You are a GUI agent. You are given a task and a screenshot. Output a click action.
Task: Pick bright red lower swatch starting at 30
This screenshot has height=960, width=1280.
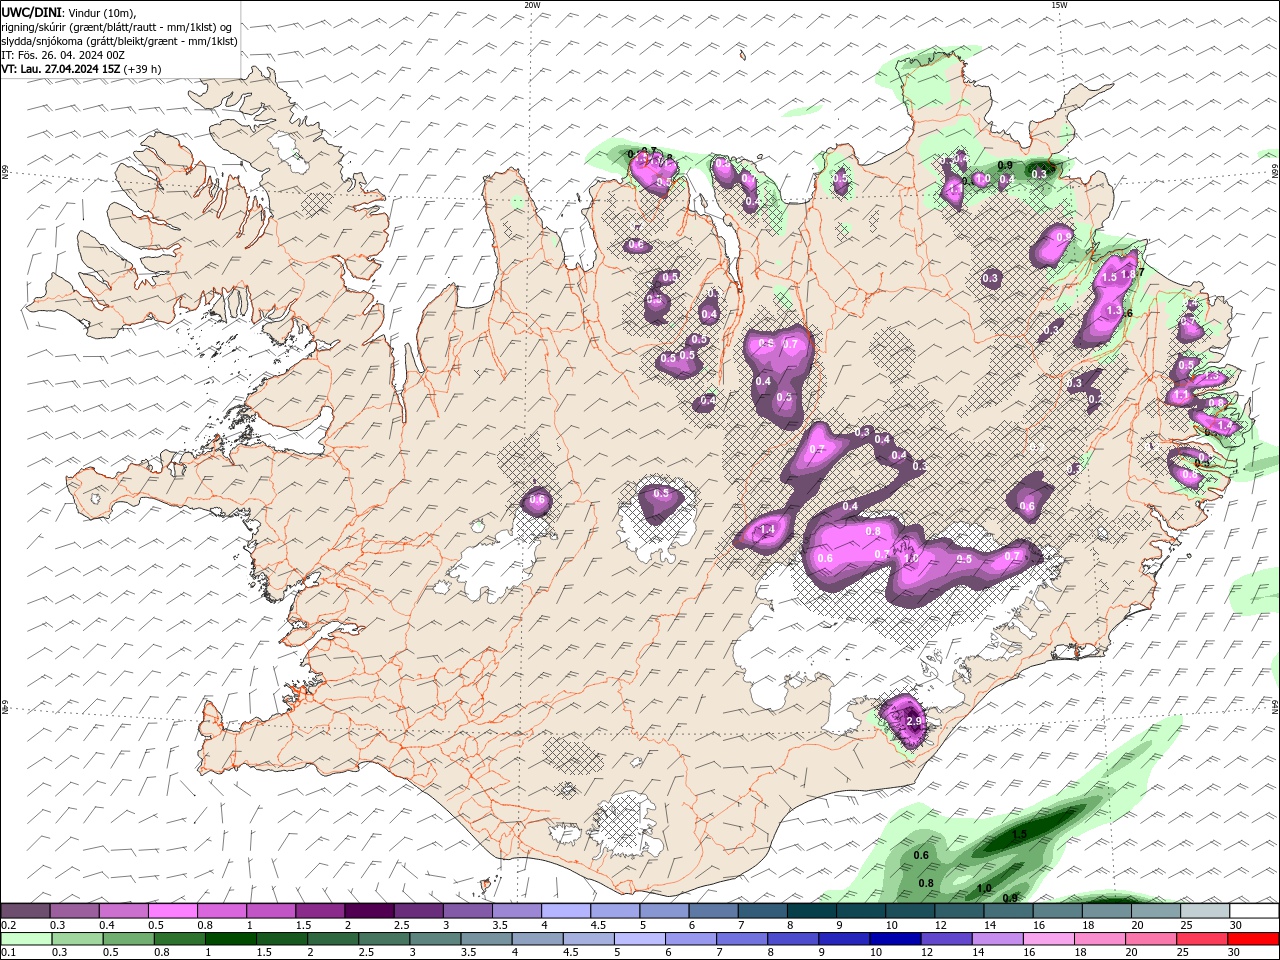[1251, 939]
